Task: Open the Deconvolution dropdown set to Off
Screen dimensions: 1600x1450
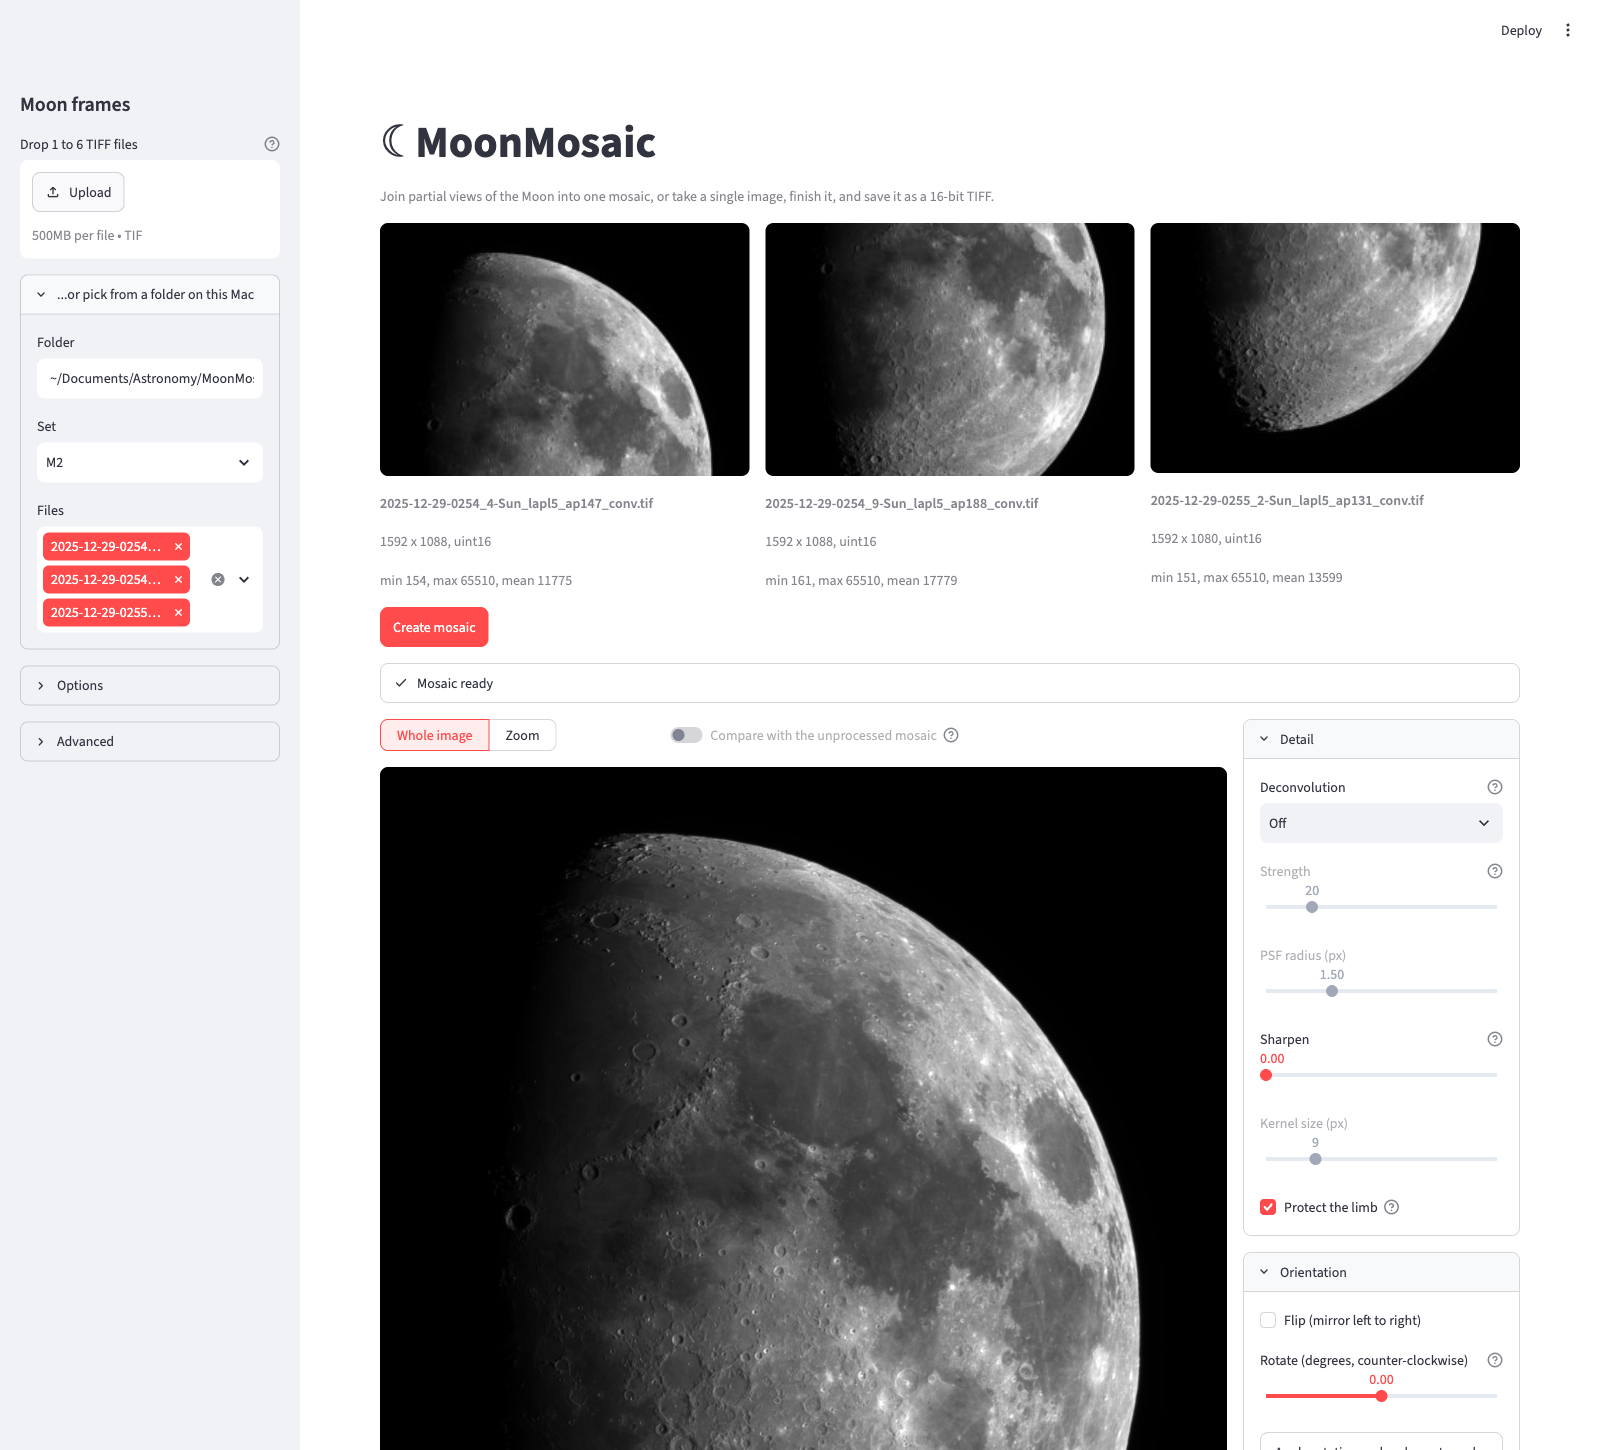Action: coord(1381,823)
